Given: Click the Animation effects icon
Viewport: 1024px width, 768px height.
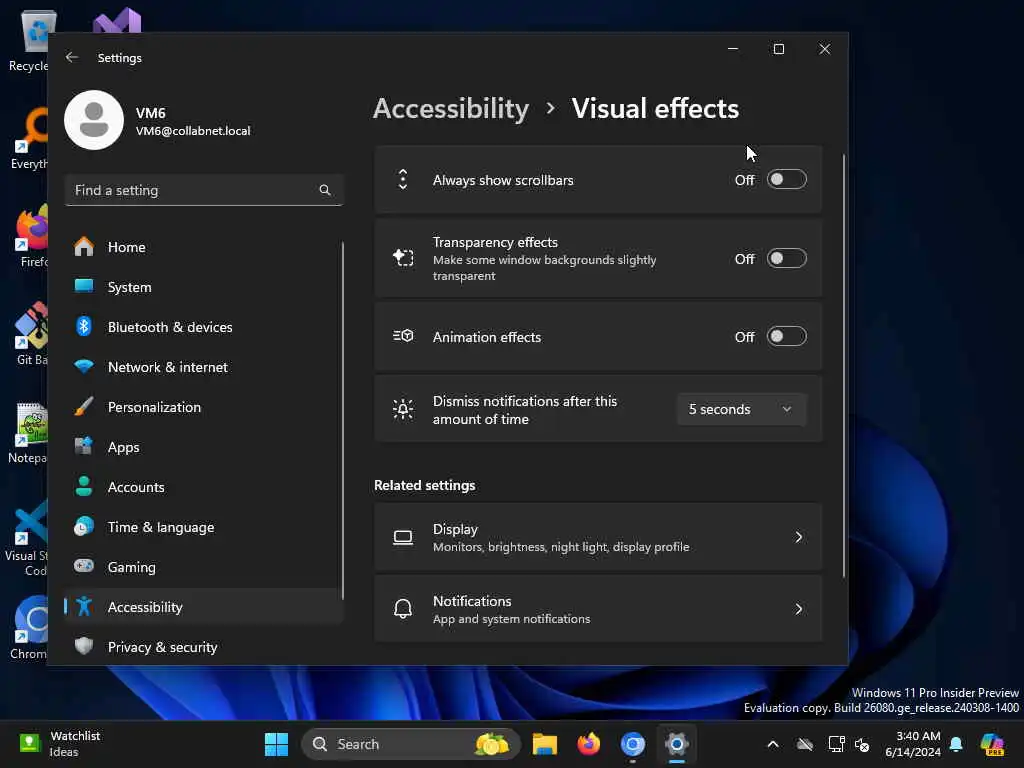Looking at the screenshot, I should [x=403, y=336].
